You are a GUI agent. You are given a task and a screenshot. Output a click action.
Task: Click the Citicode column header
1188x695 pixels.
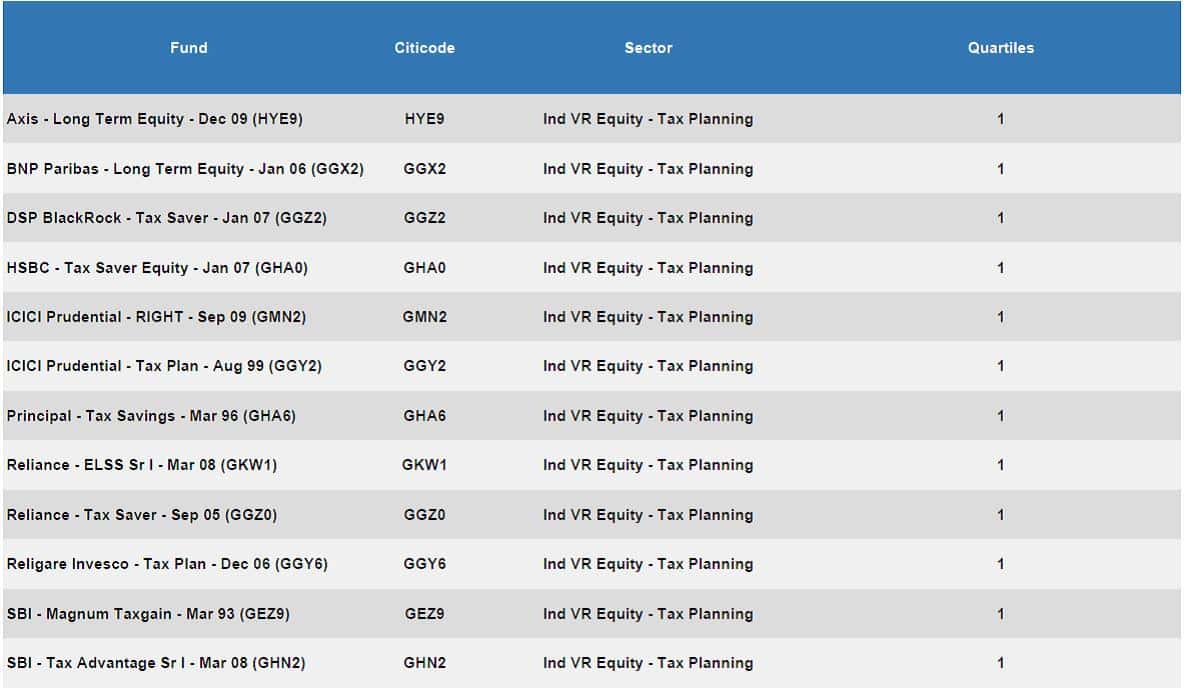click(424, 48)
